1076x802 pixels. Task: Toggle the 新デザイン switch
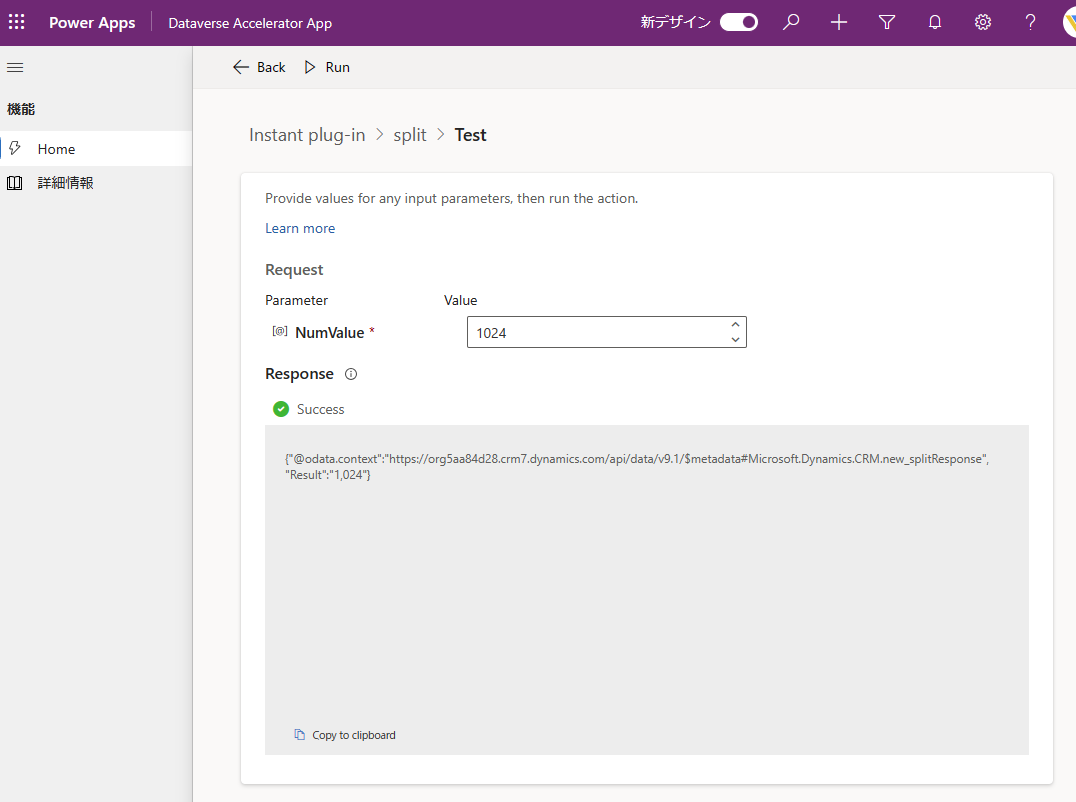point(739,22)
